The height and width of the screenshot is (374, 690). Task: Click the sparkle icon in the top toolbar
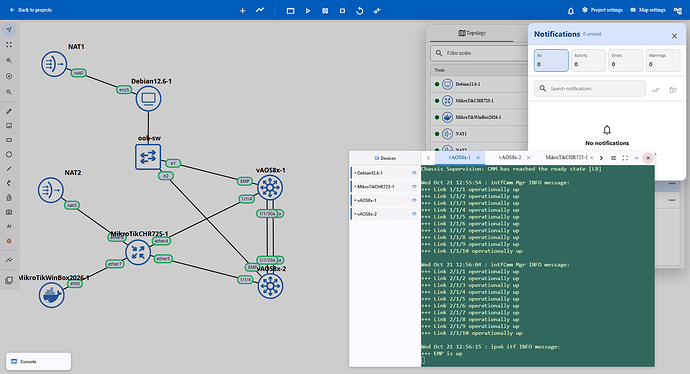click(x=377, y=11)
